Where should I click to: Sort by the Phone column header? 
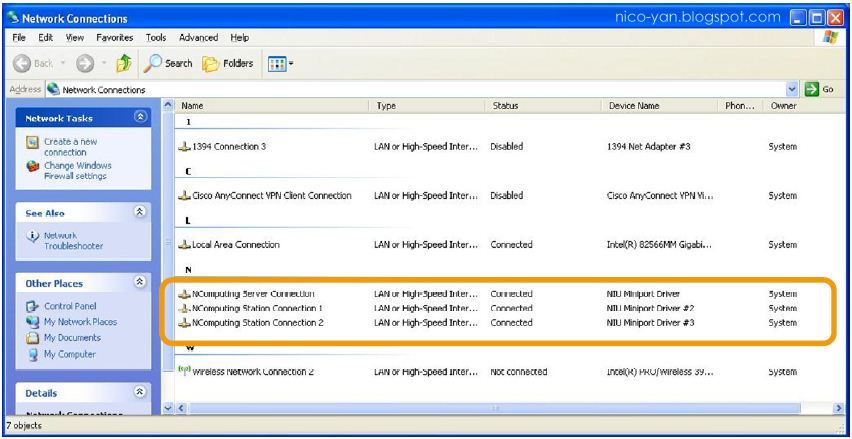(742, 106)
